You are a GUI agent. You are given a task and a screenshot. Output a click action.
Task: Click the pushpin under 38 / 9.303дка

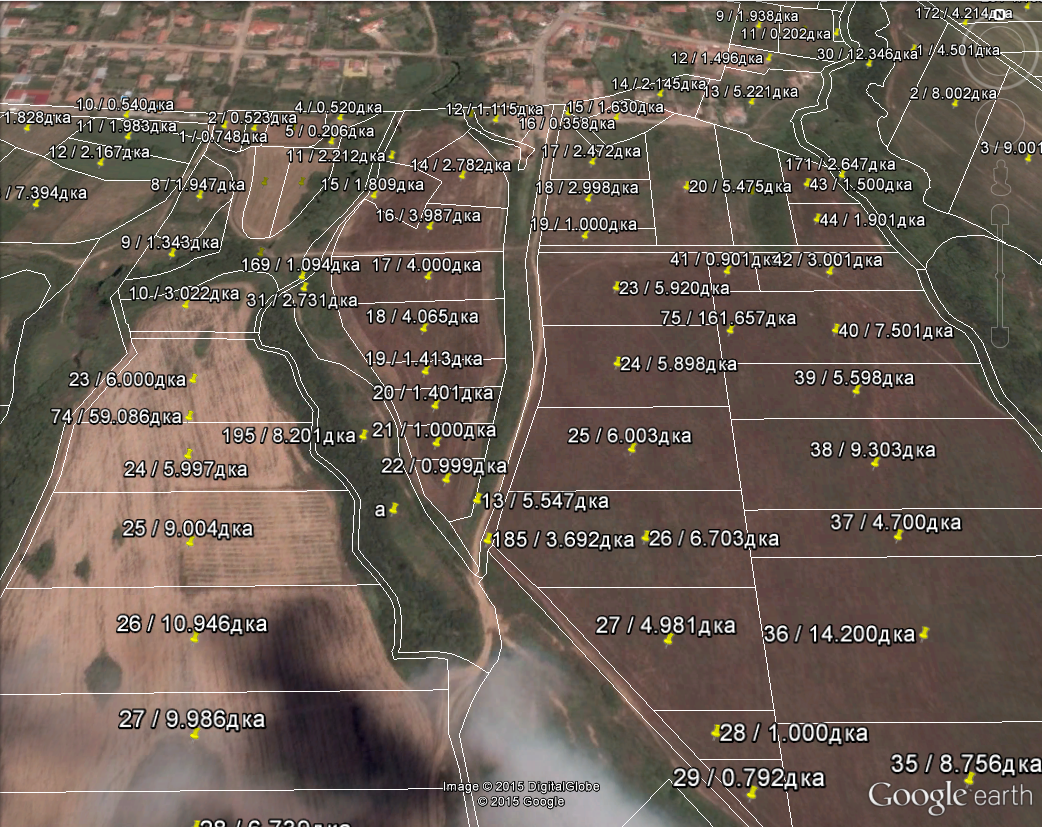(874, 462)
